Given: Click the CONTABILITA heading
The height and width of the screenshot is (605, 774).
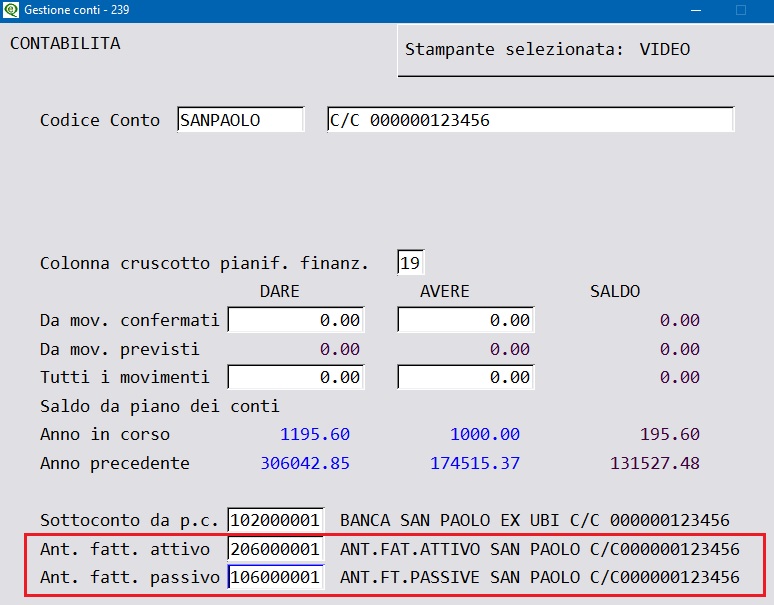Looking at the screenshot, I should 65,43.
